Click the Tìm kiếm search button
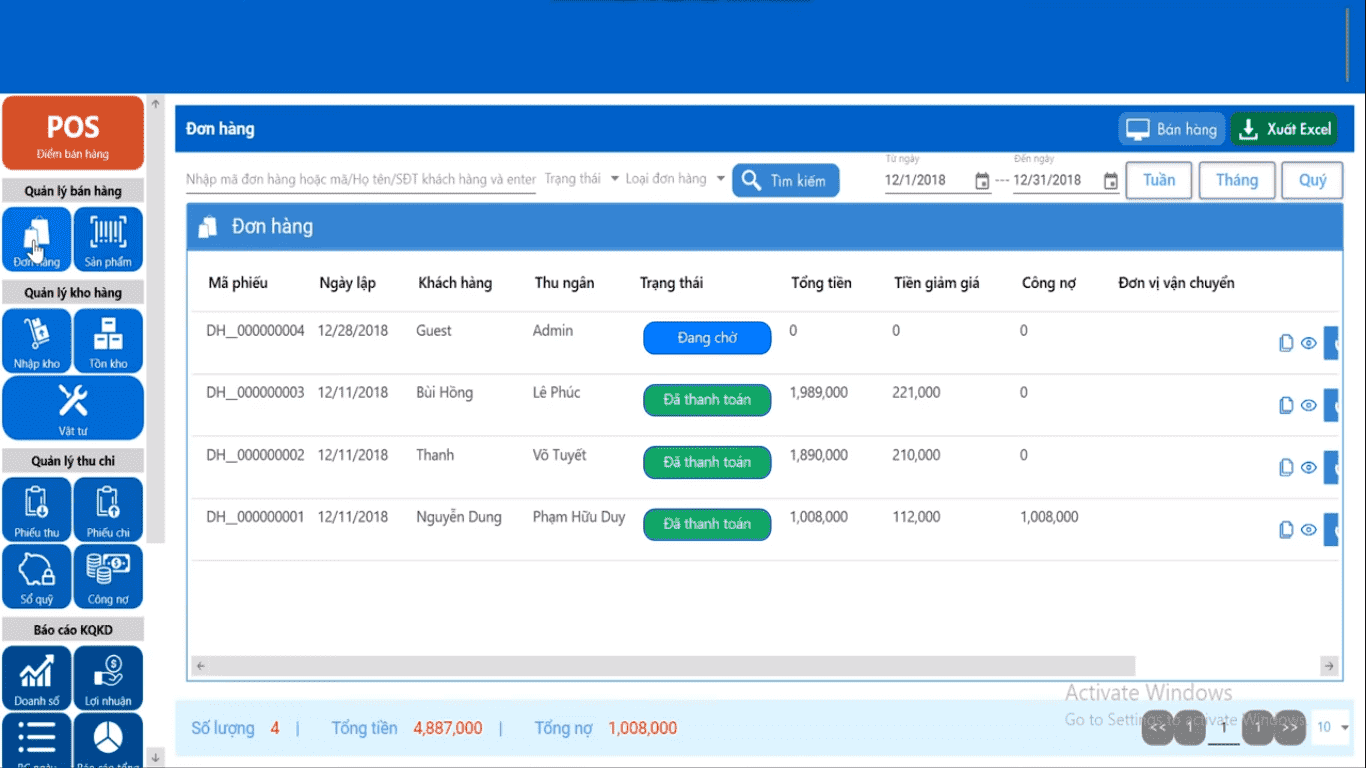 786,181
